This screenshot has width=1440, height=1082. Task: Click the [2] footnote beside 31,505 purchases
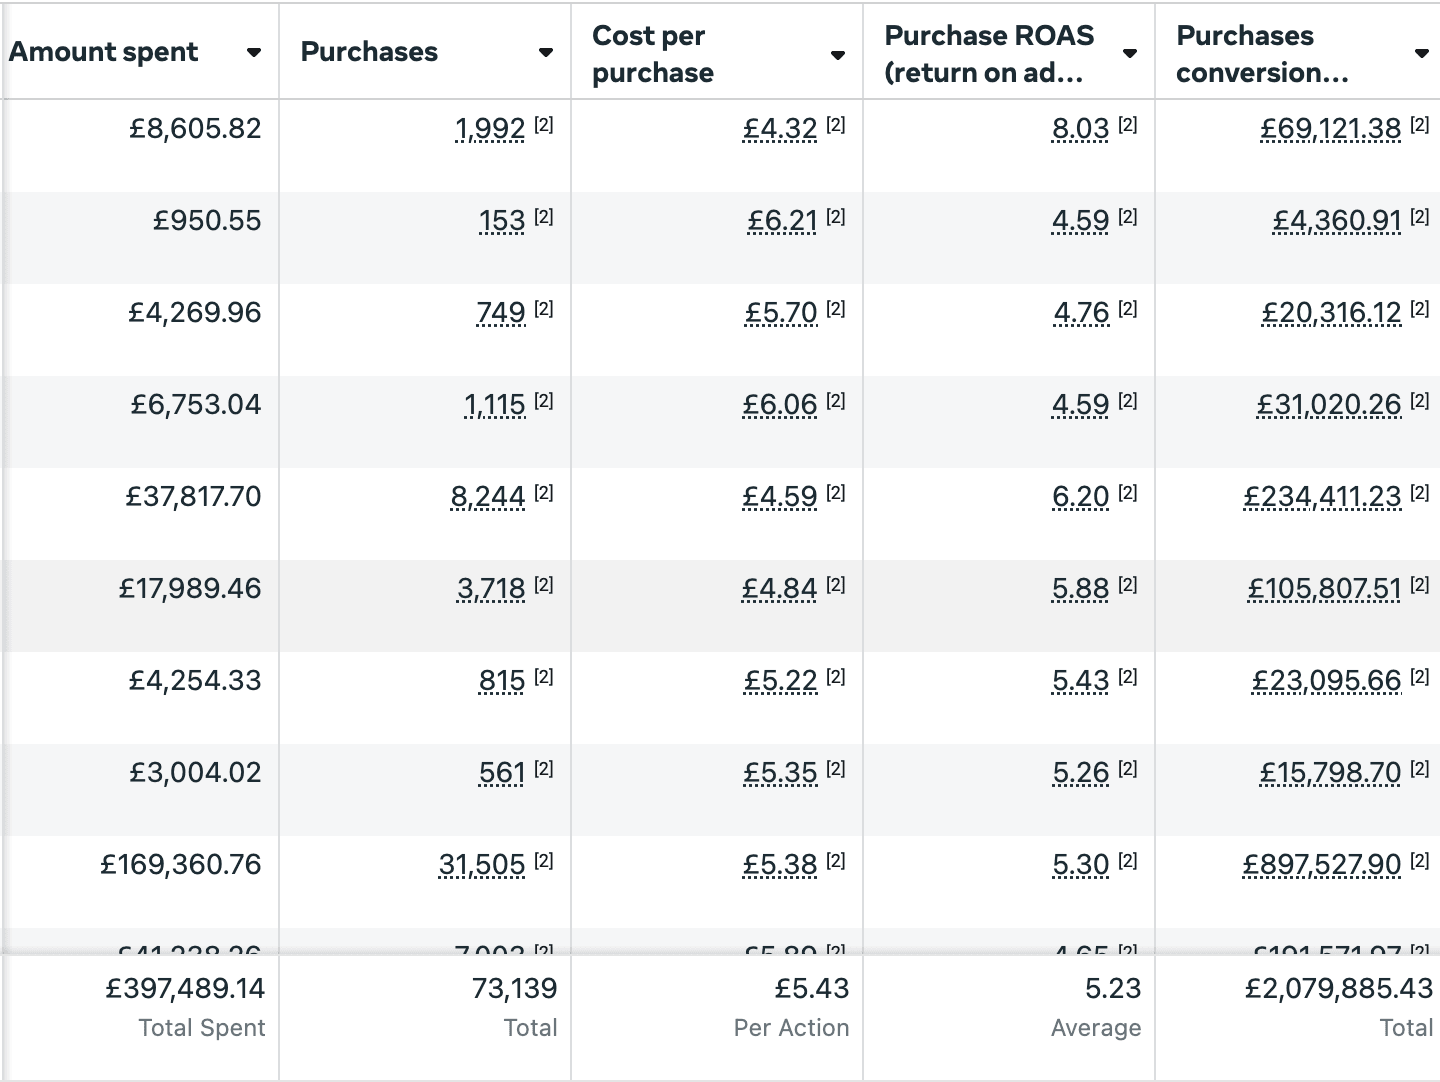(543, 861)
